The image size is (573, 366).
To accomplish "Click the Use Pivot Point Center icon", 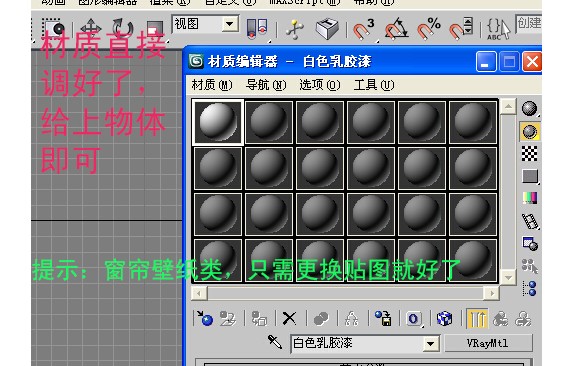I will pos(257,28).
